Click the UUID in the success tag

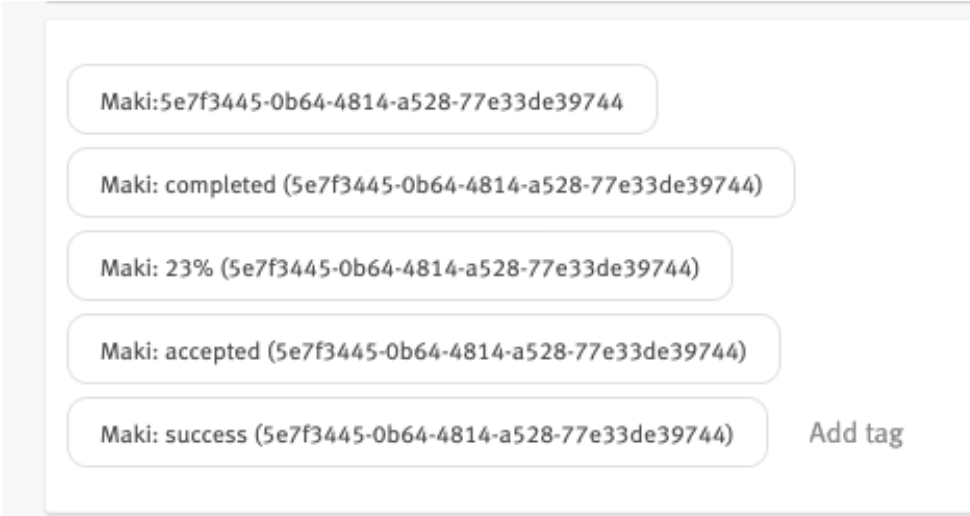tap(495, 434)
